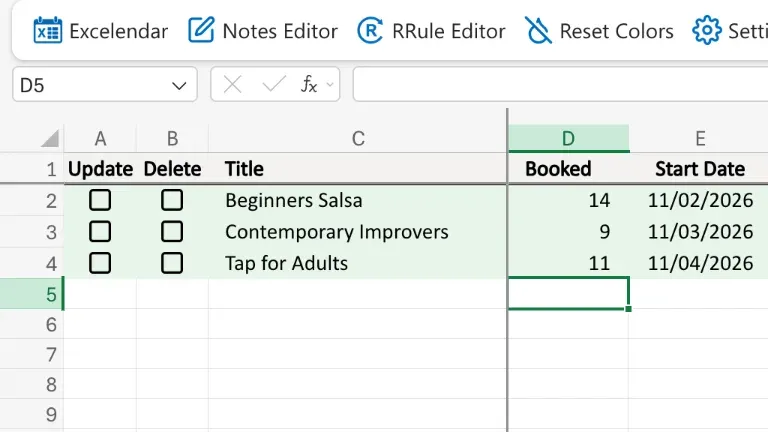Select the Tap for Adults cell

[358, 264]
